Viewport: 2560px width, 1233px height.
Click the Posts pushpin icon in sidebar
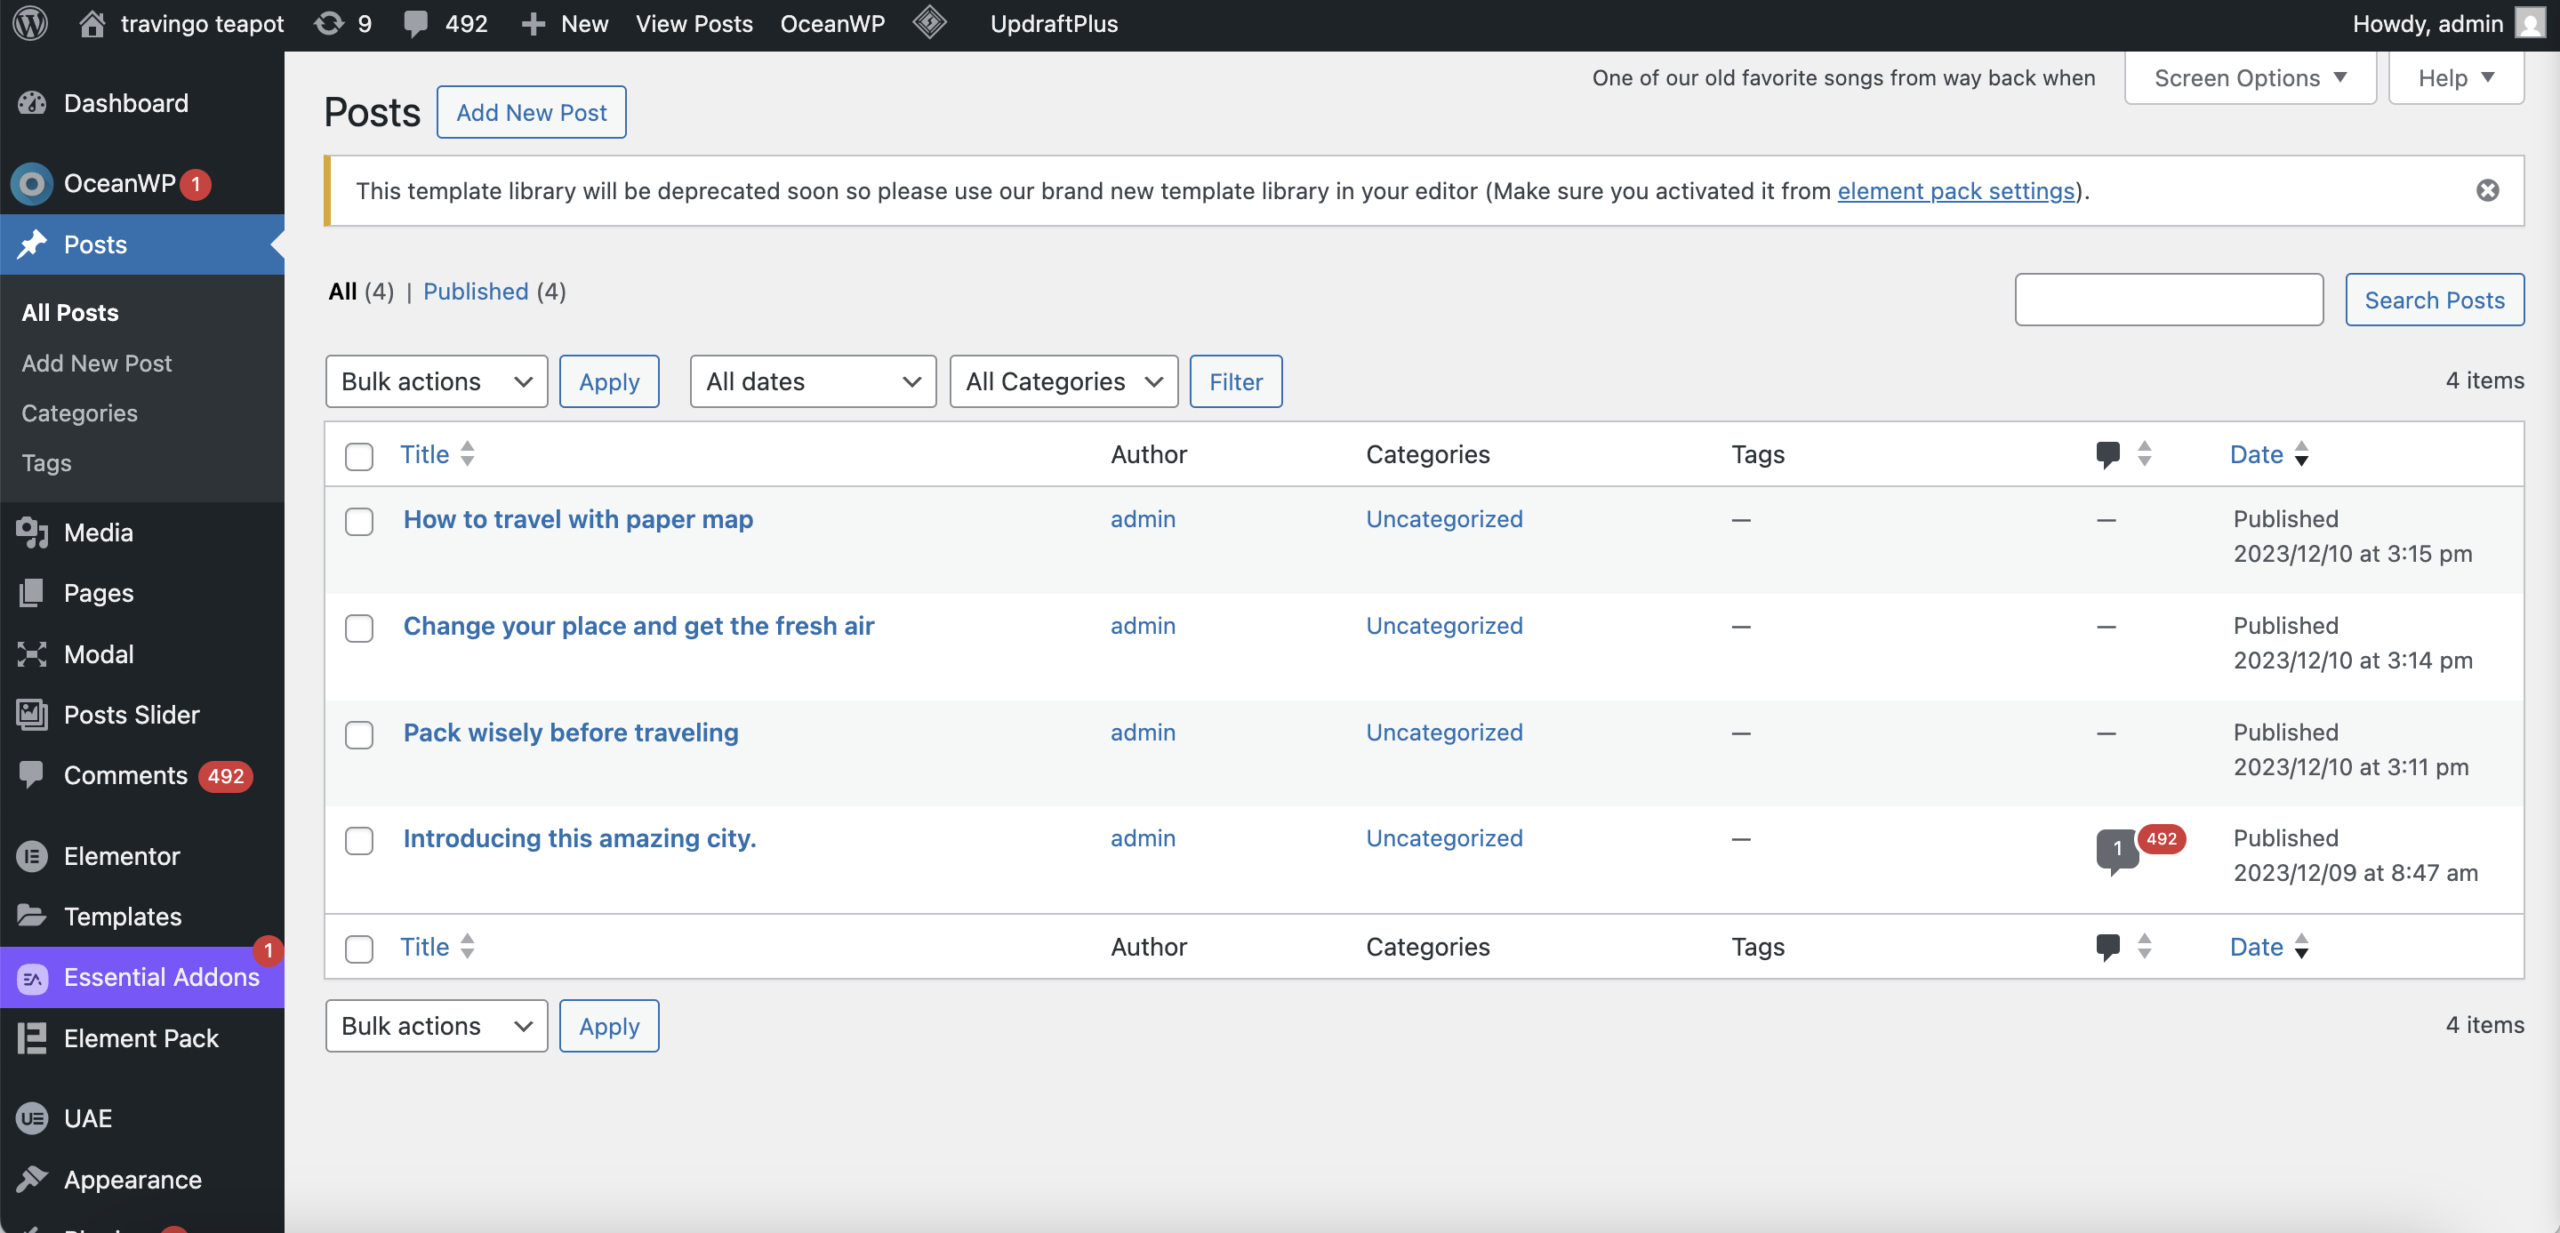coord(32,244)
